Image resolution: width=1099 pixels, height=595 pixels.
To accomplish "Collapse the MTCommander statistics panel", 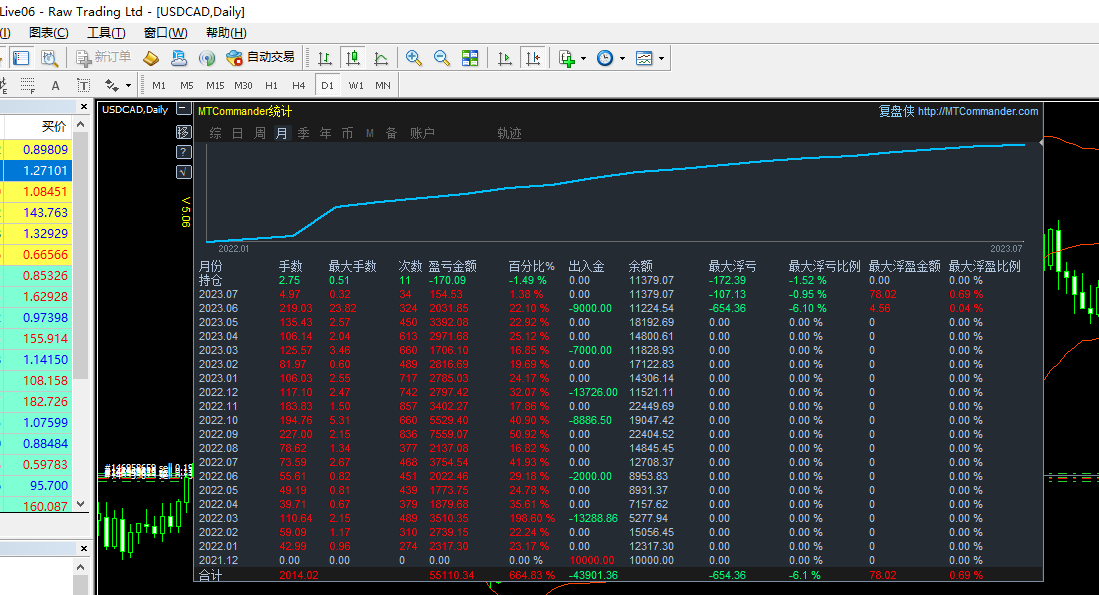I will pyautogui.click(x=183, y=109).
